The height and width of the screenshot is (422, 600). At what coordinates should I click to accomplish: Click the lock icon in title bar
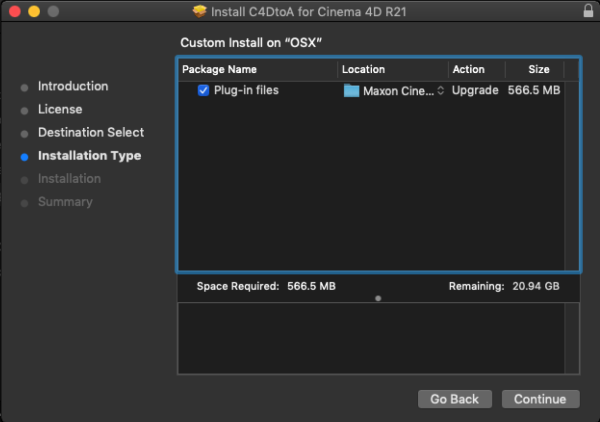585,11
